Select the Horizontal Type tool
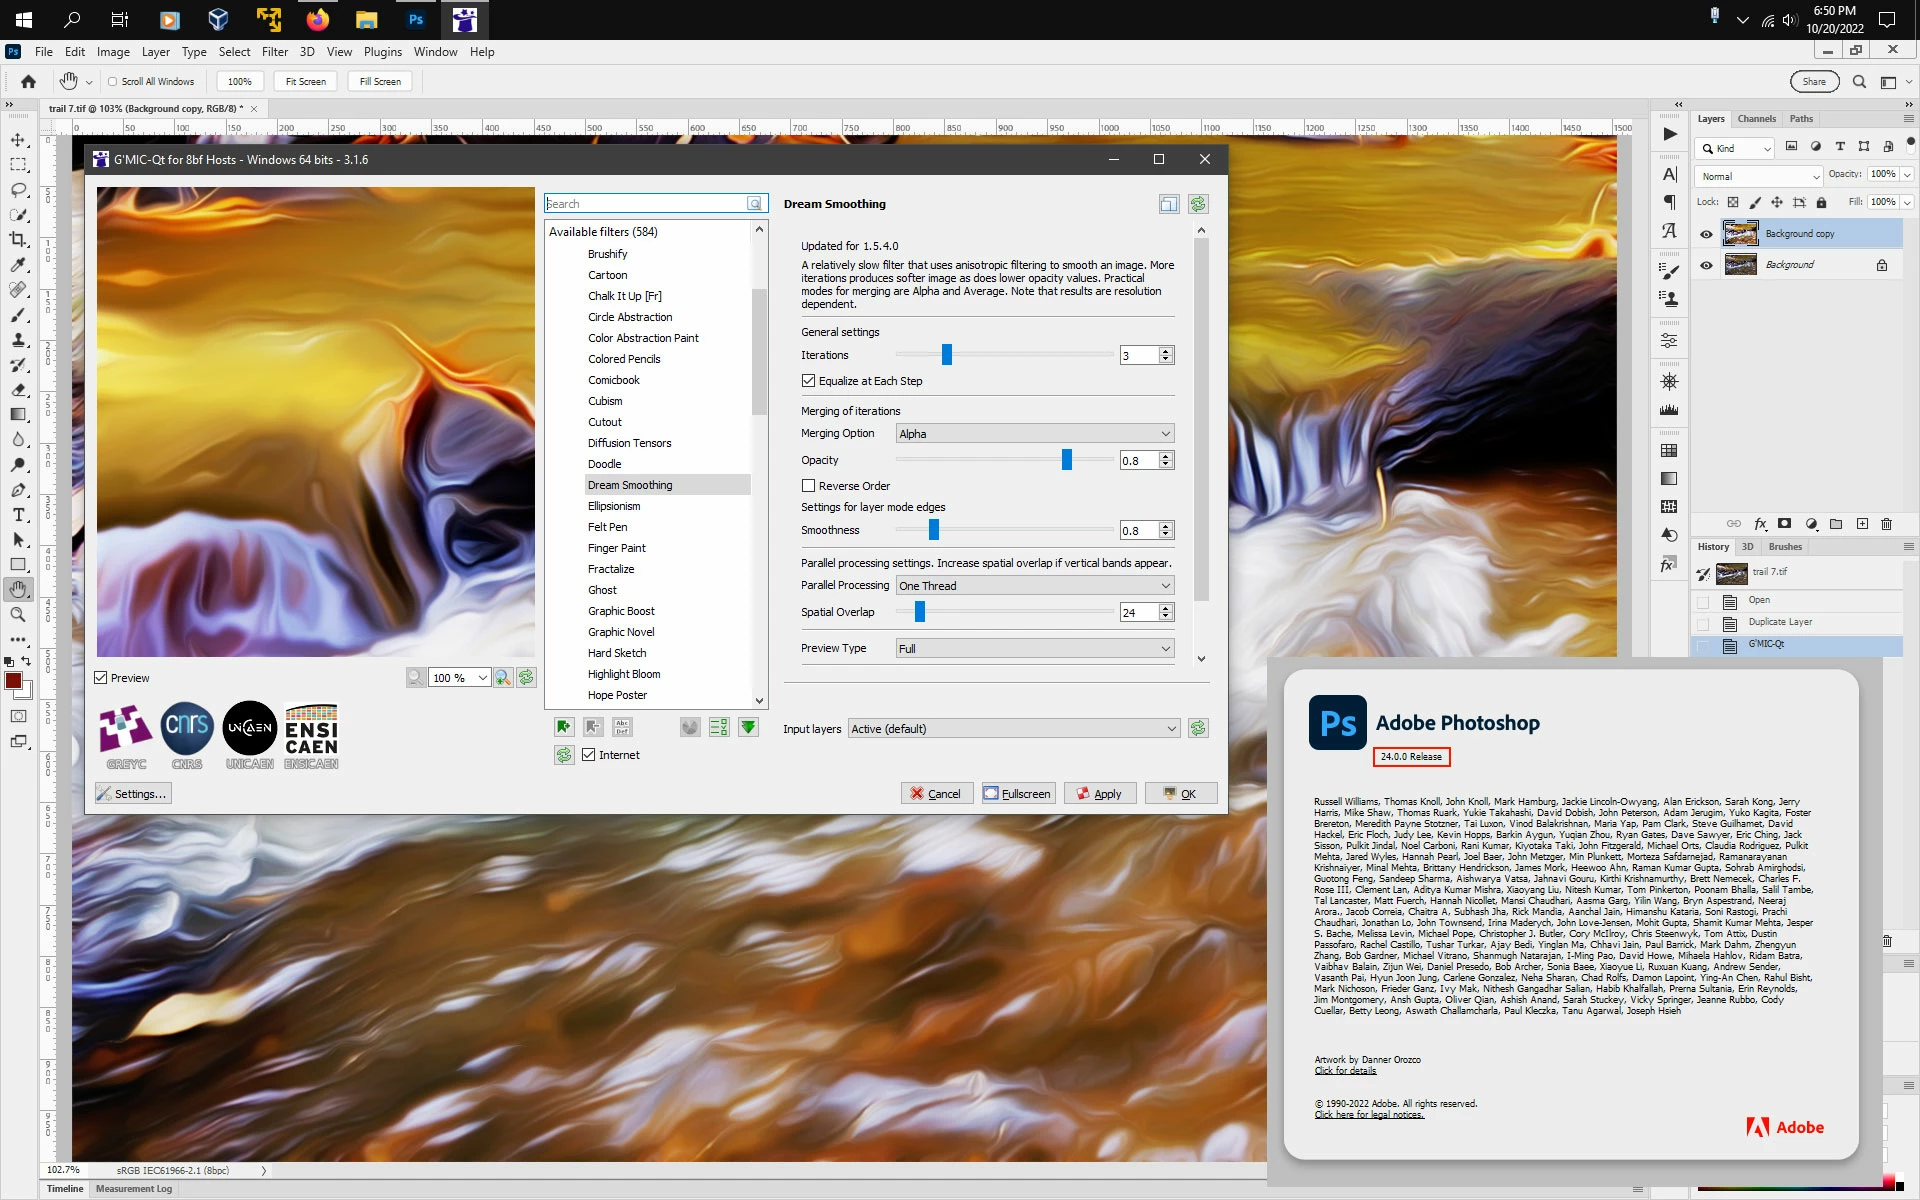 [18, 515]
